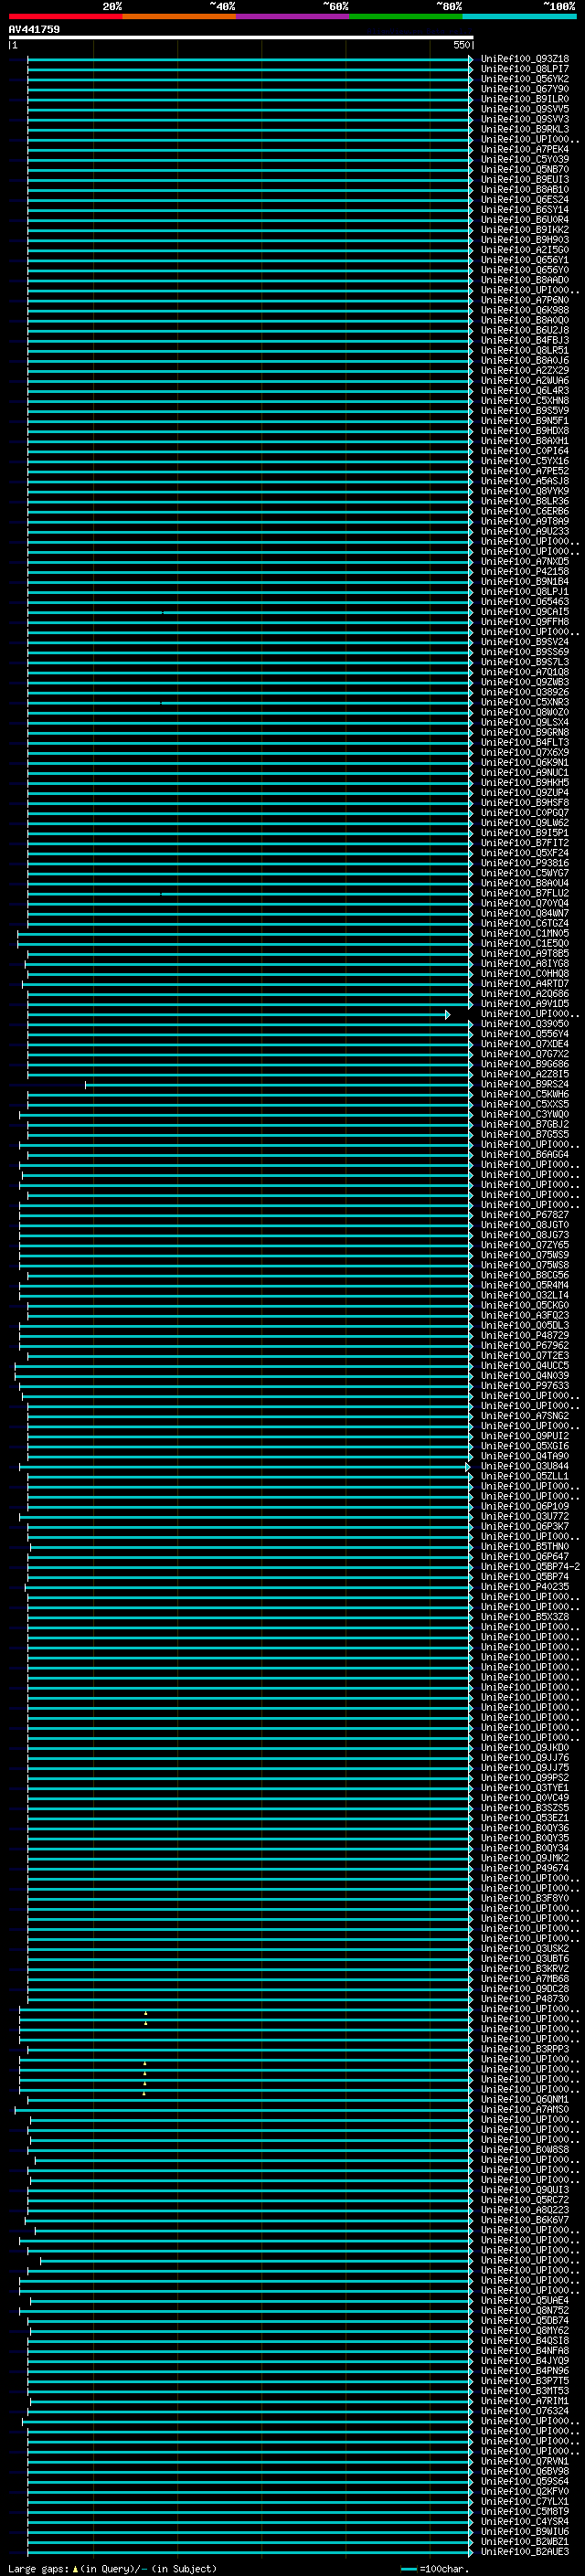Select label UniRef100_C6ERB6
The image size is (585, 2576).
524,511
